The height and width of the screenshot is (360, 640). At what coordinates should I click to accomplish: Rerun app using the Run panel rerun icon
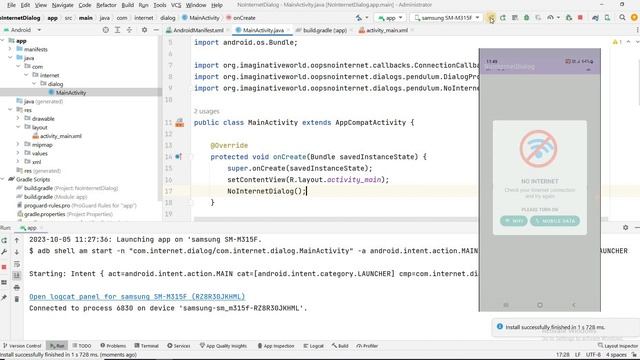(4, 240)
